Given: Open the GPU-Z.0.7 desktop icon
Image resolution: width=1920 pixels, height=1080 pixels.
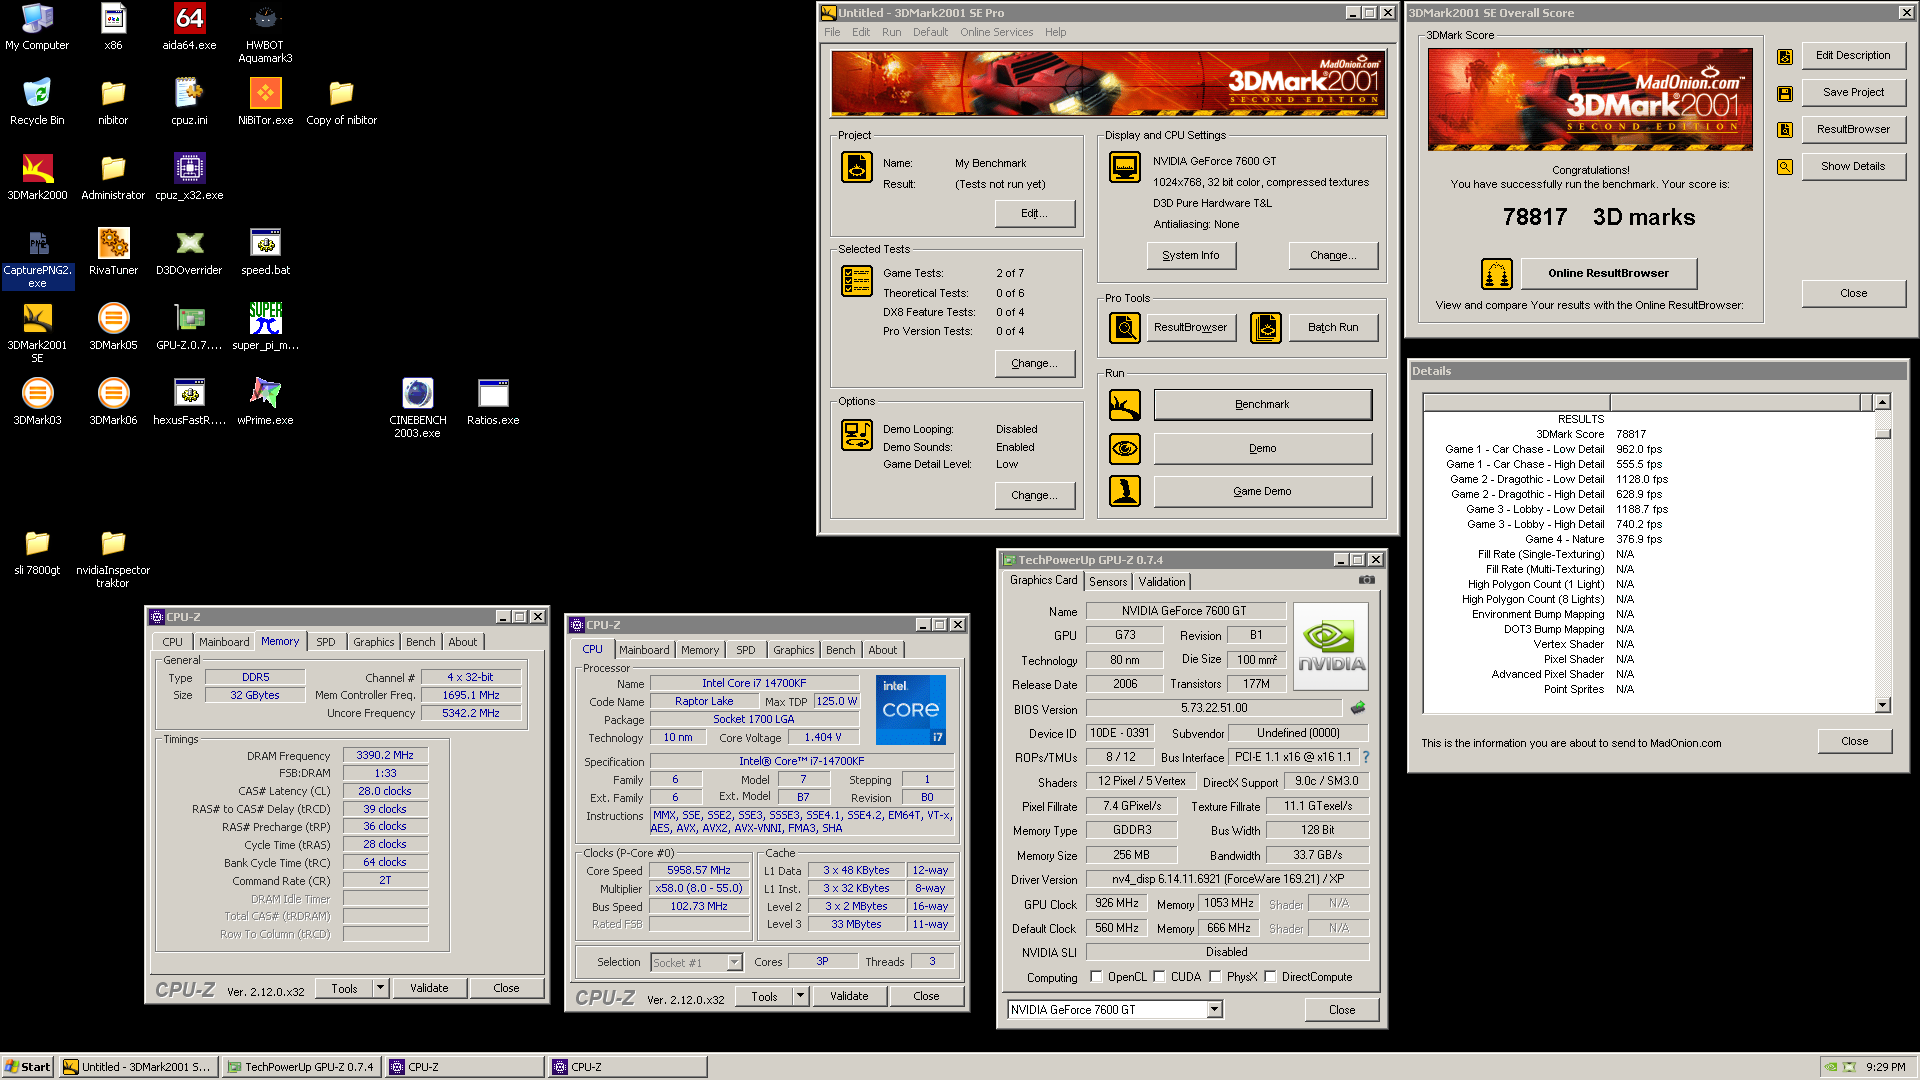Looking at the screenshot, I should [189, 326].
